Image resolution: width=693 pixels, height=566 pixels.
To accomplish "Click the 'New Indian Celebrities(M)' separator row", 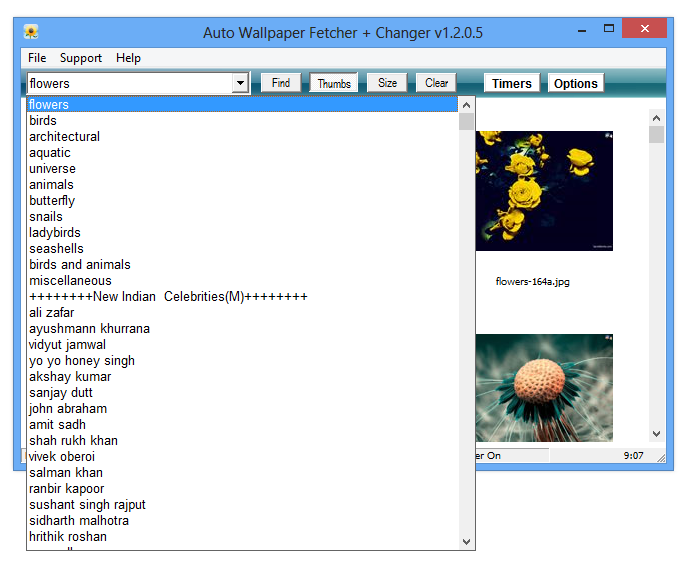I will [x=243, y=296].
